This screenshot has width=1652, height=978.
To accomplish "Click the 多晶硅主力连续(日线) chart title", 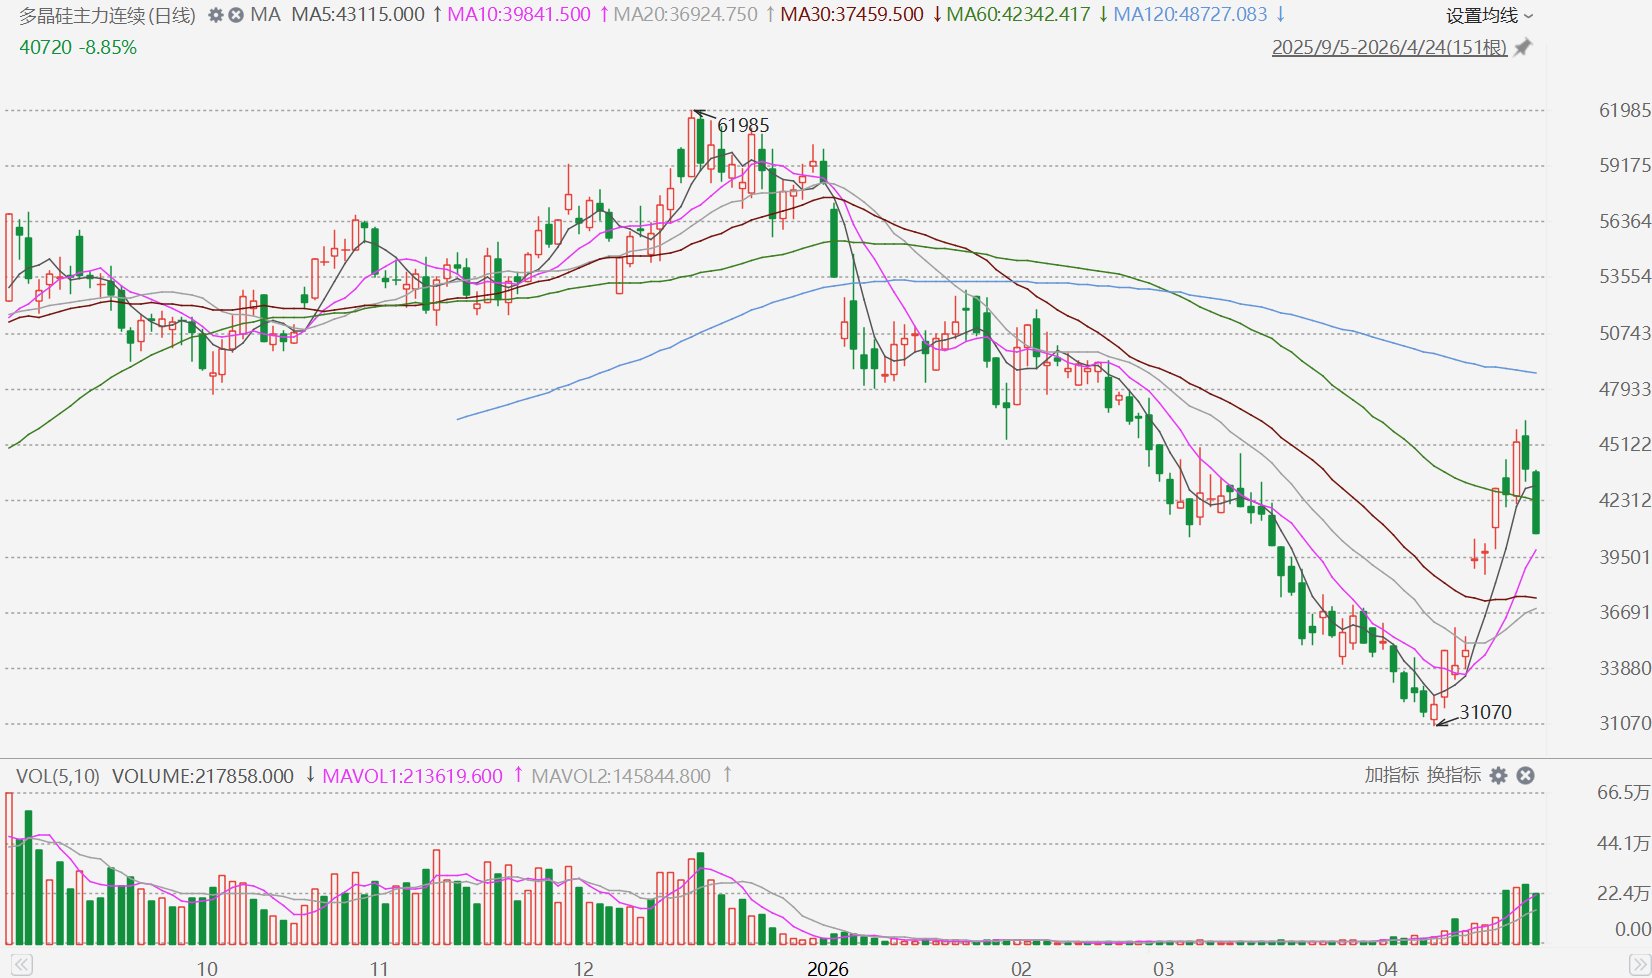I will click(x=108, y=15).
